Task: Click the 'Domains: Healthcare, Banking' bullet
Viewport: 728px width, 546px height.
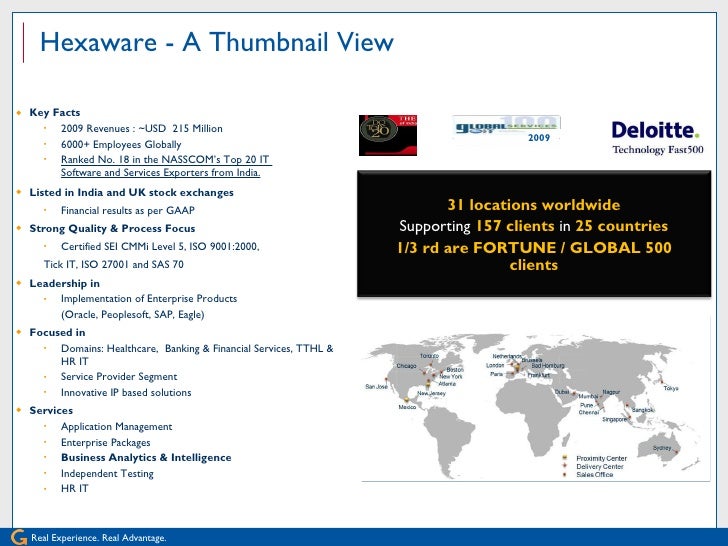Action: pyautogui.click(x=197, y=355)
